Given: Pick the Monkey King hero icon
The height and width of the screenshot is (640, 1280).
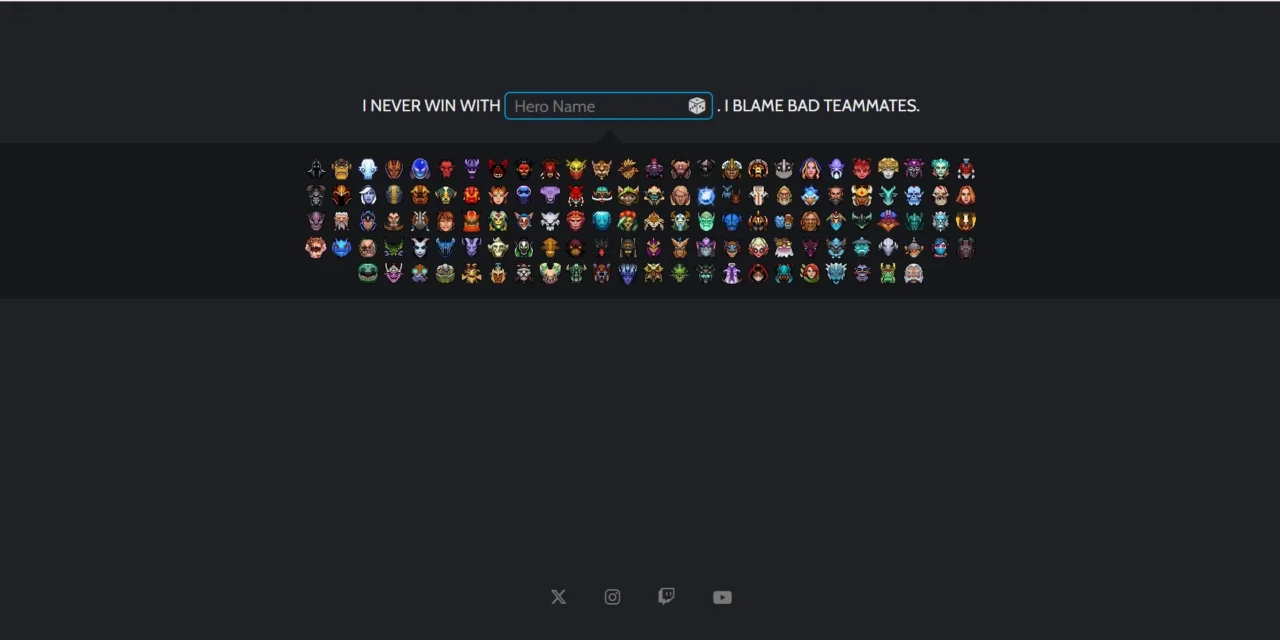Looking at the screenshot, I should 576,221.
